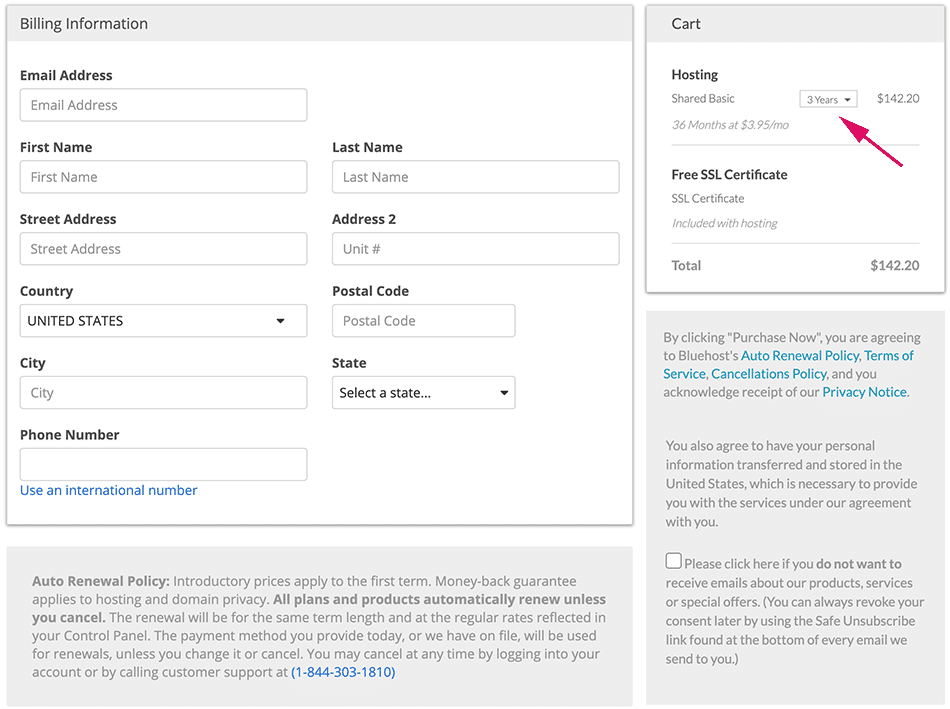Open the 3 Years hosting term dropdown
Image resolution: width=950 pixels, height=709 pixels.
click(x=828, y=99)
